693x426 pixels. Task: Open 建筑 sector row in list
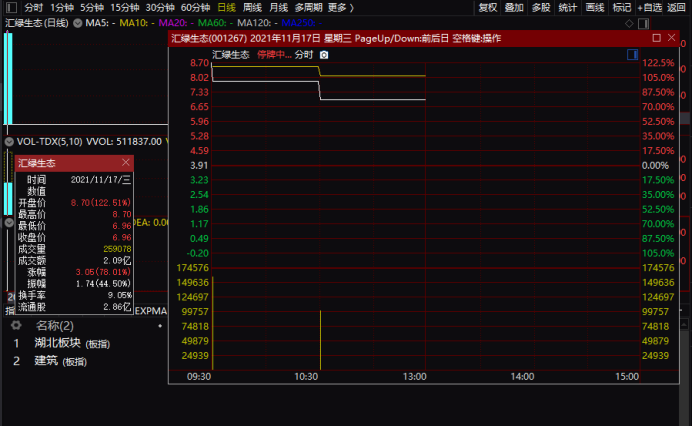[47, 361]
